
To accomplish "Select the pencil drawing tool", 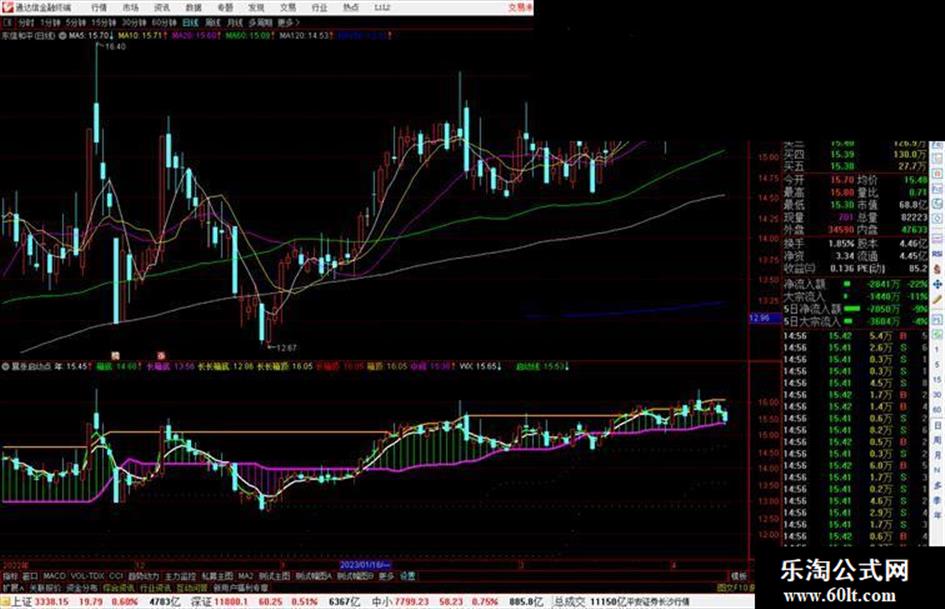I will coord(937,299).
